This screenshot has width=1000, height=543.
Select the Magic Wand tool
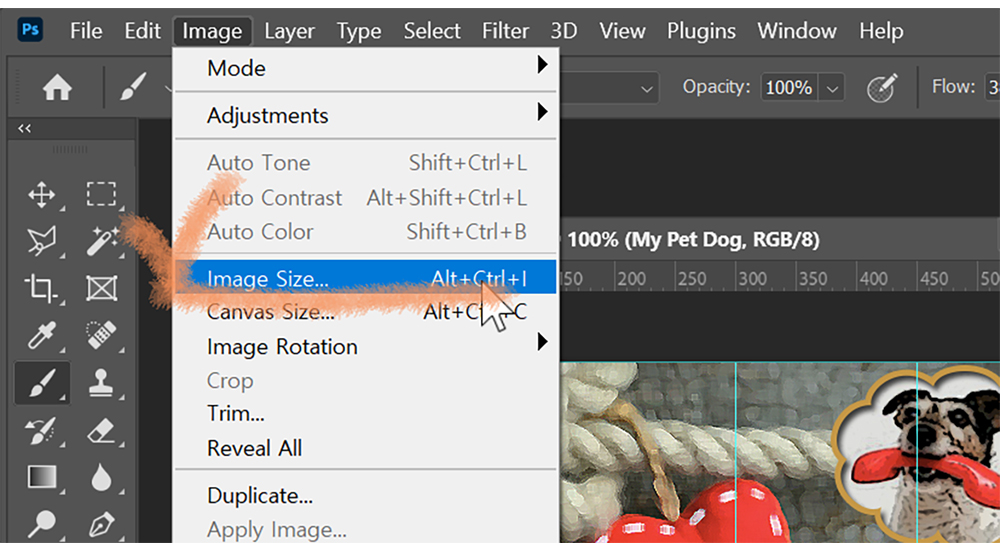tap(102, 241)
